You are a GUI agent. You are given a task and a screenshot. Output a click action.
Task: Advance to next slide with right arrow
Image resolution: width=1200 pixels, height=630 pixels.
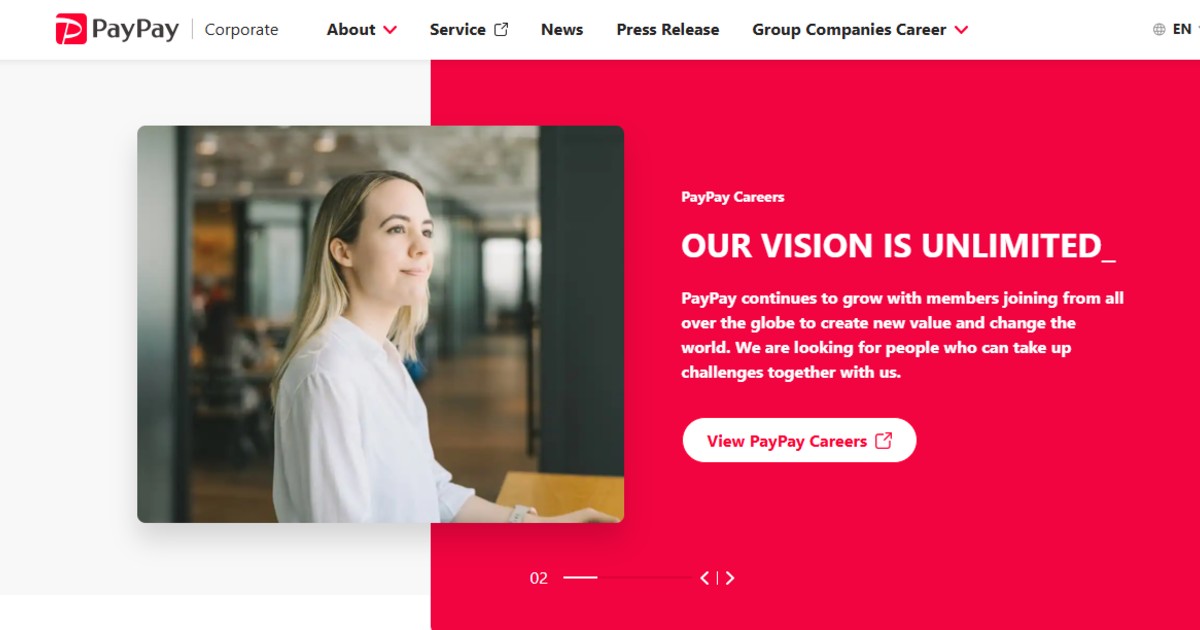pyautogui.click(x=730, y=578)
